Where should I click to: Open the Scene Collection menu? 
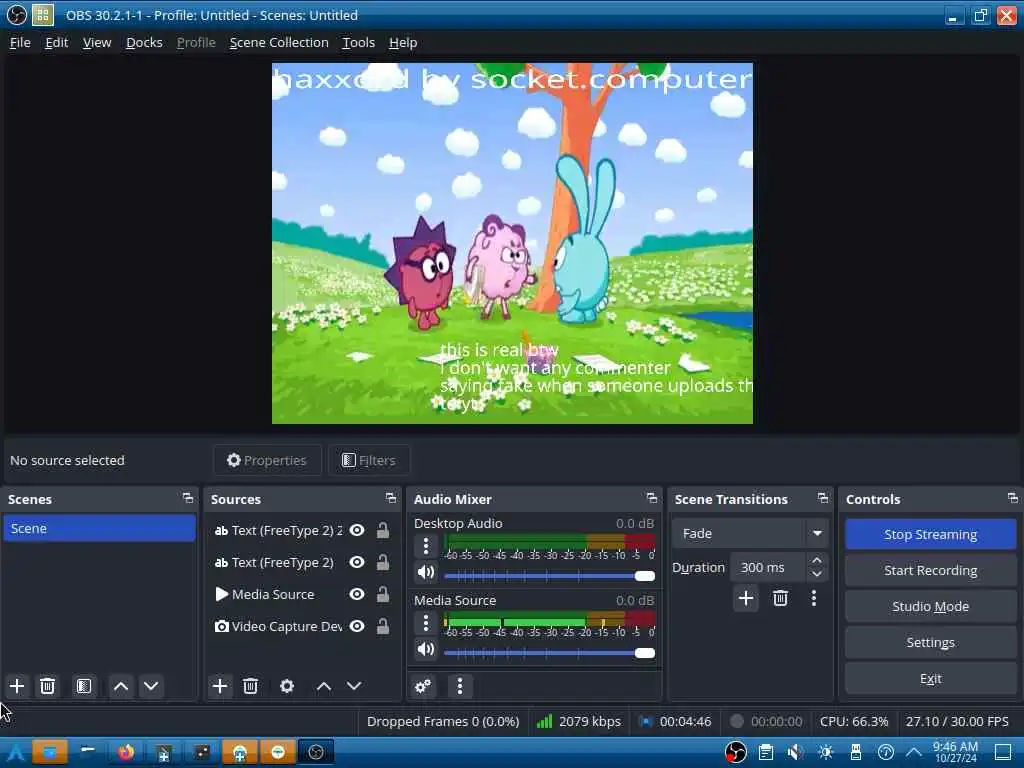click(279, 42)
